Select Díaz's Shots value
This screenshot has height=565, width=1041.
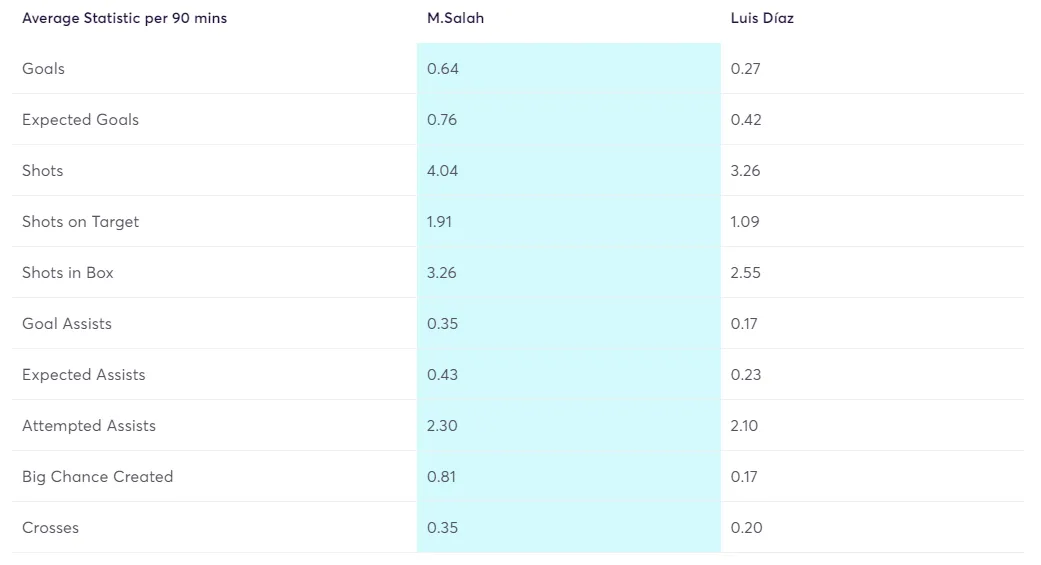(x=746, y=171)
